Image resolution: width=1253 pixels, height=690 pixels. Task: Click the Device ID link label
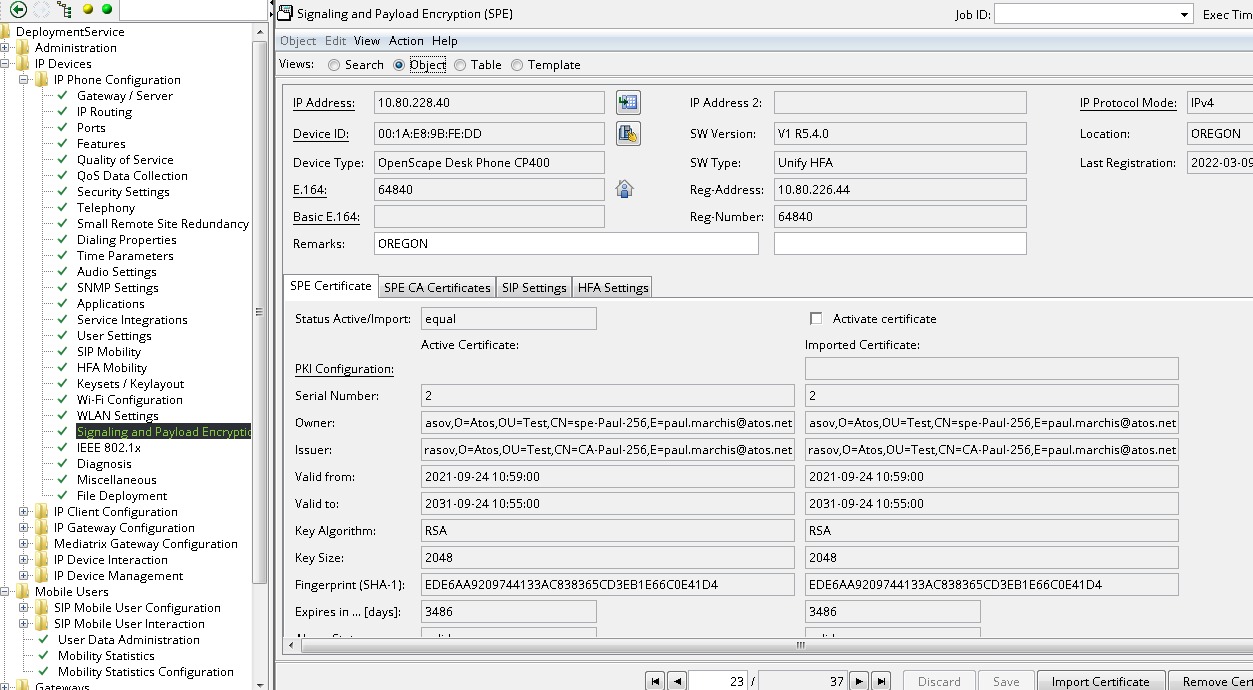point(321,134)
